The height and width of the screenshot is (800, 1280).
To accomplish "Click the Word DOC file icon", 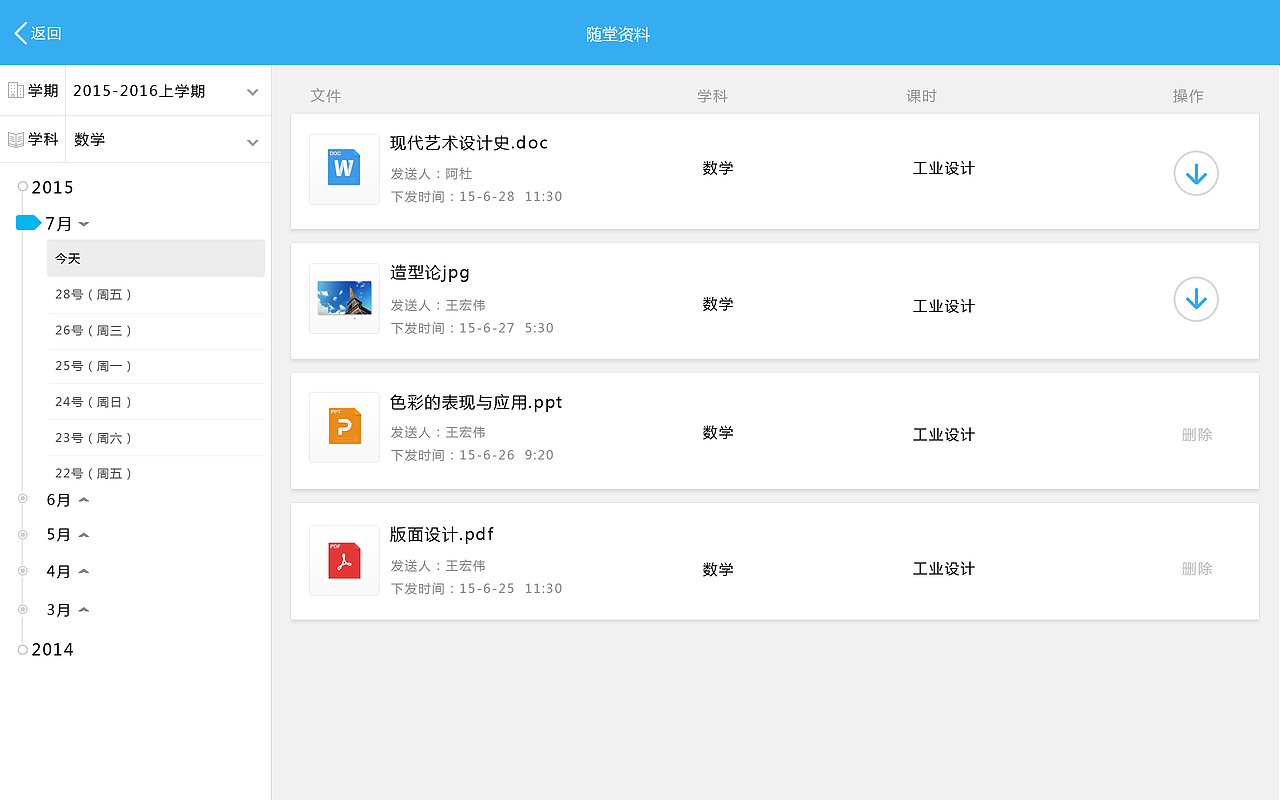I will pos(344,169).
